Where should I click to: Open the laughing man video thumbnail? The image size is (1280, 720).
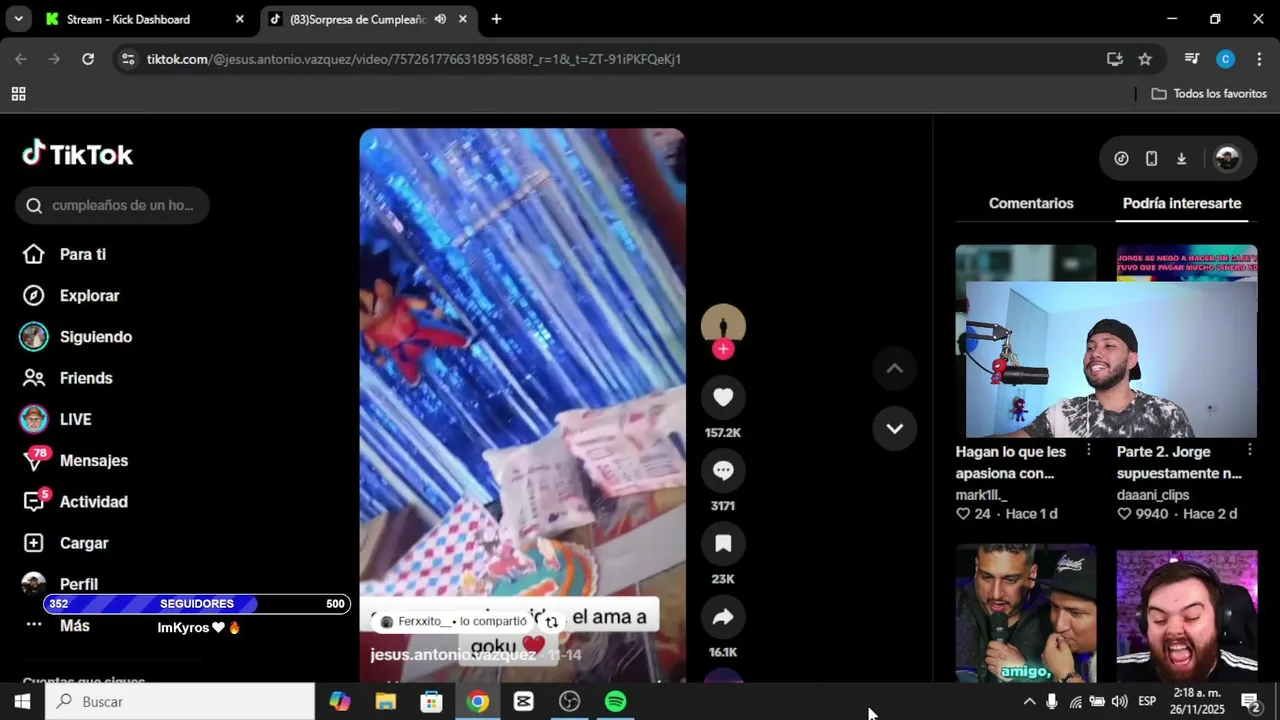[1186, 615]
